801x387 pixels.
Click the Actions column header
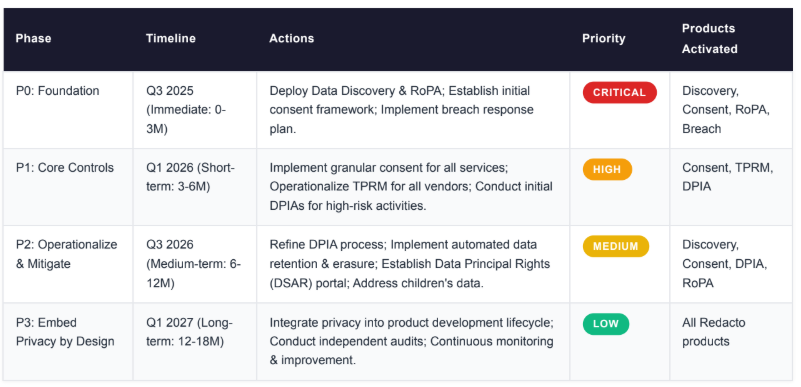[413, 39]
